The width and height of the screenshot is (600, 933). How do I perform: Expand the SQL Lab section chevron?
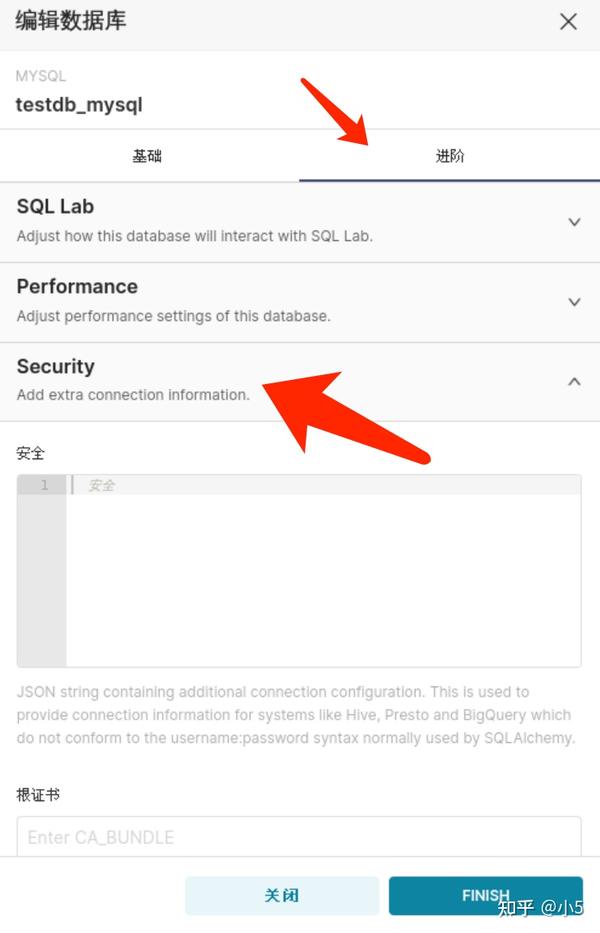(x=574, y=222)
